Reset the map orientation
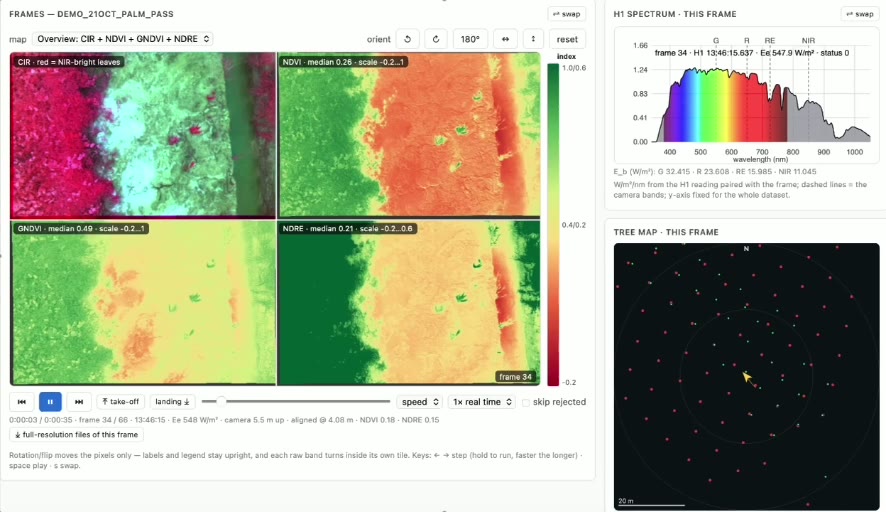Screen dimensions: 886x512 567,39
